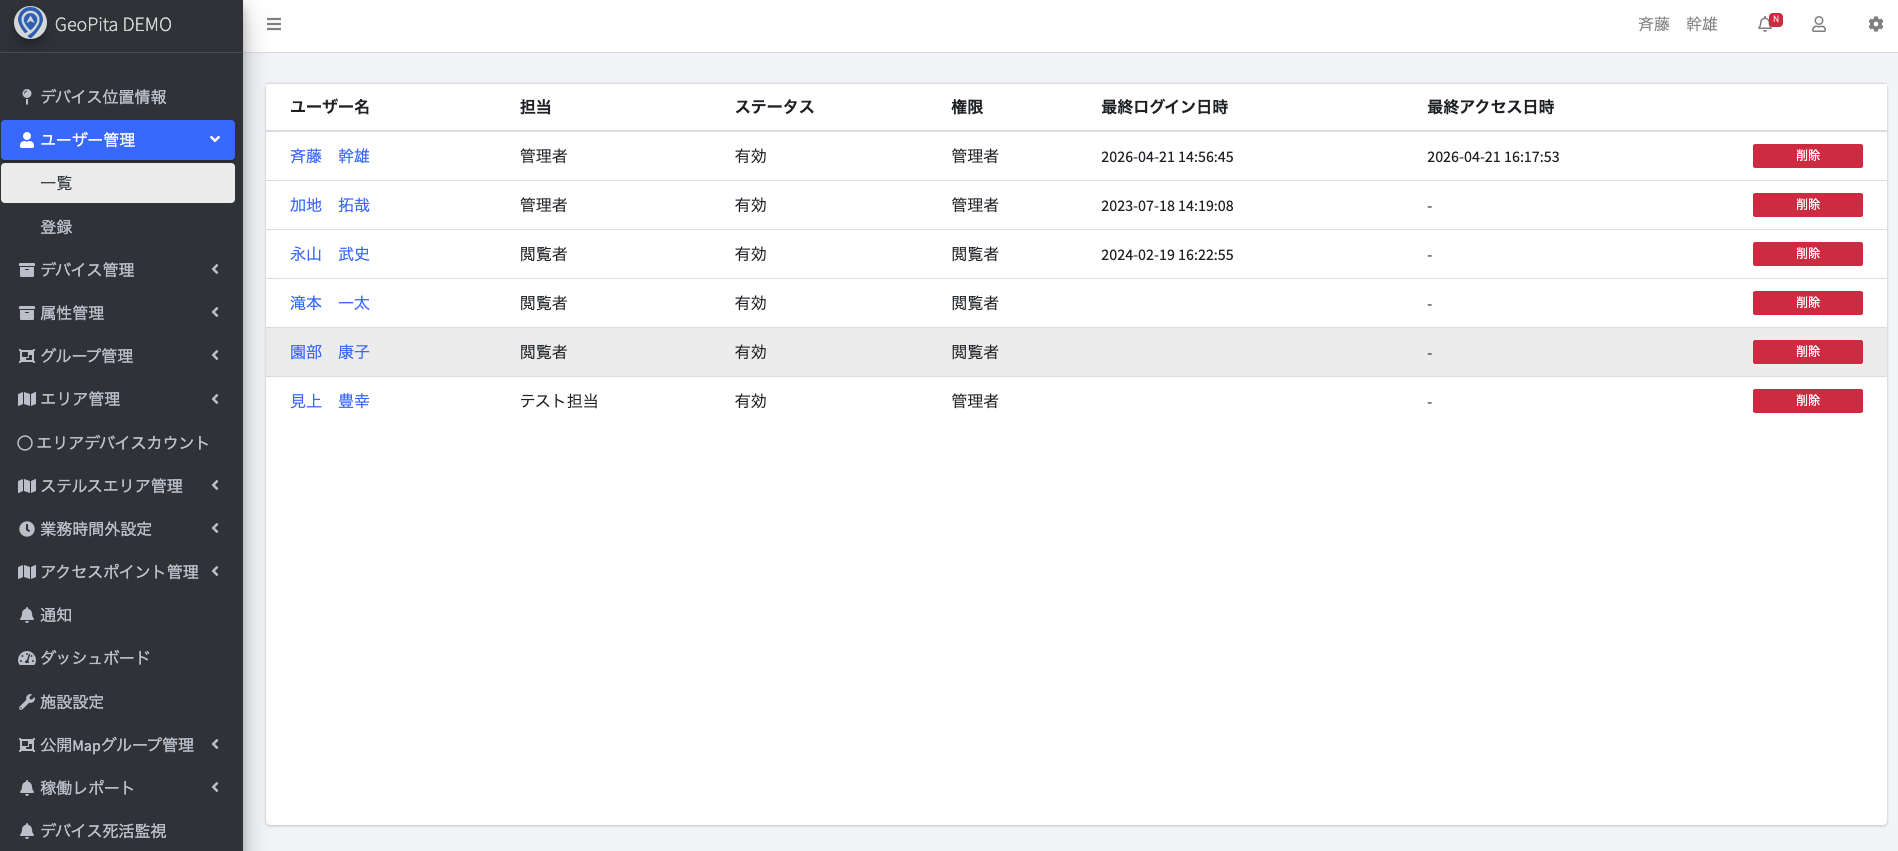This screenshot has width=1898, height=851.
Task: Open デバイス位置情報 from the sidebar
Action: 103,97
